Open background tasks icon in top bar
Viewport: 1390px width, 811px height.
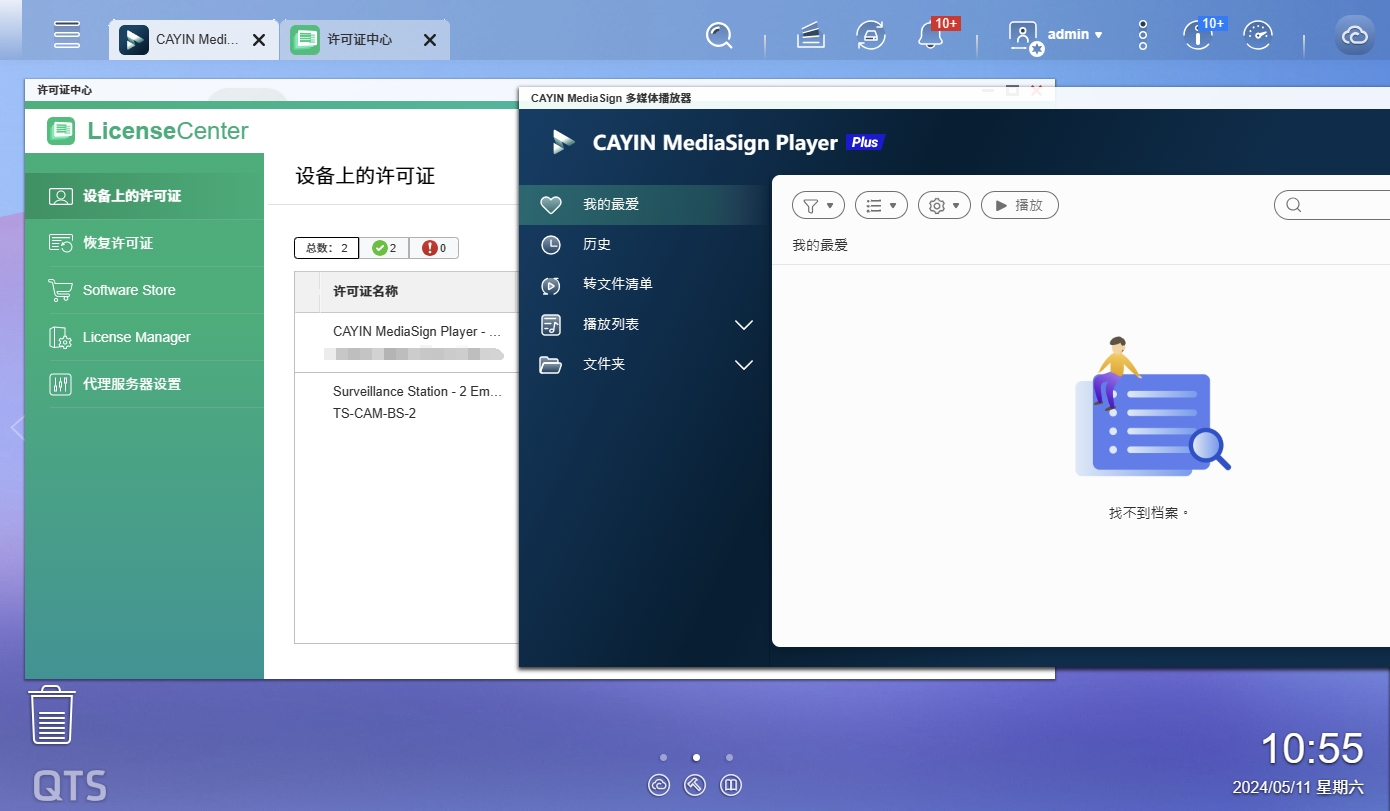pos(811,36)
